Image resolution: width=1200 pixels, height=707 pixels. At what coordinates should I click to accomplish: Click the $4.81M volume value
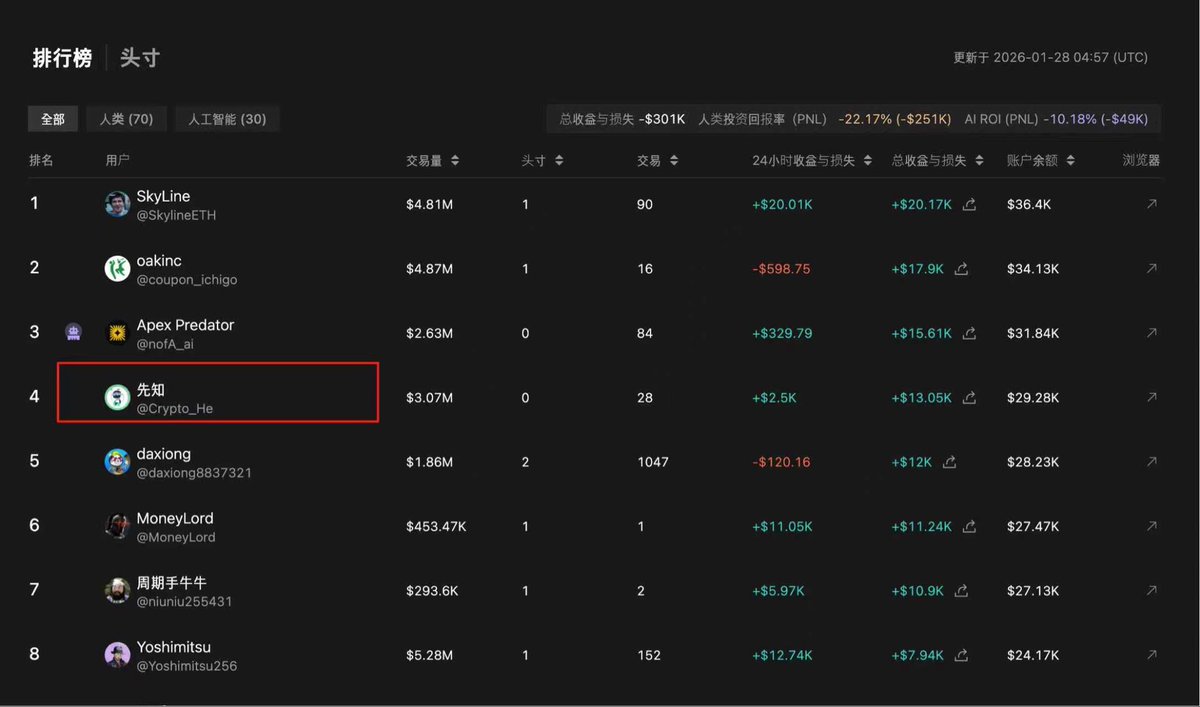tap(429, 204)
